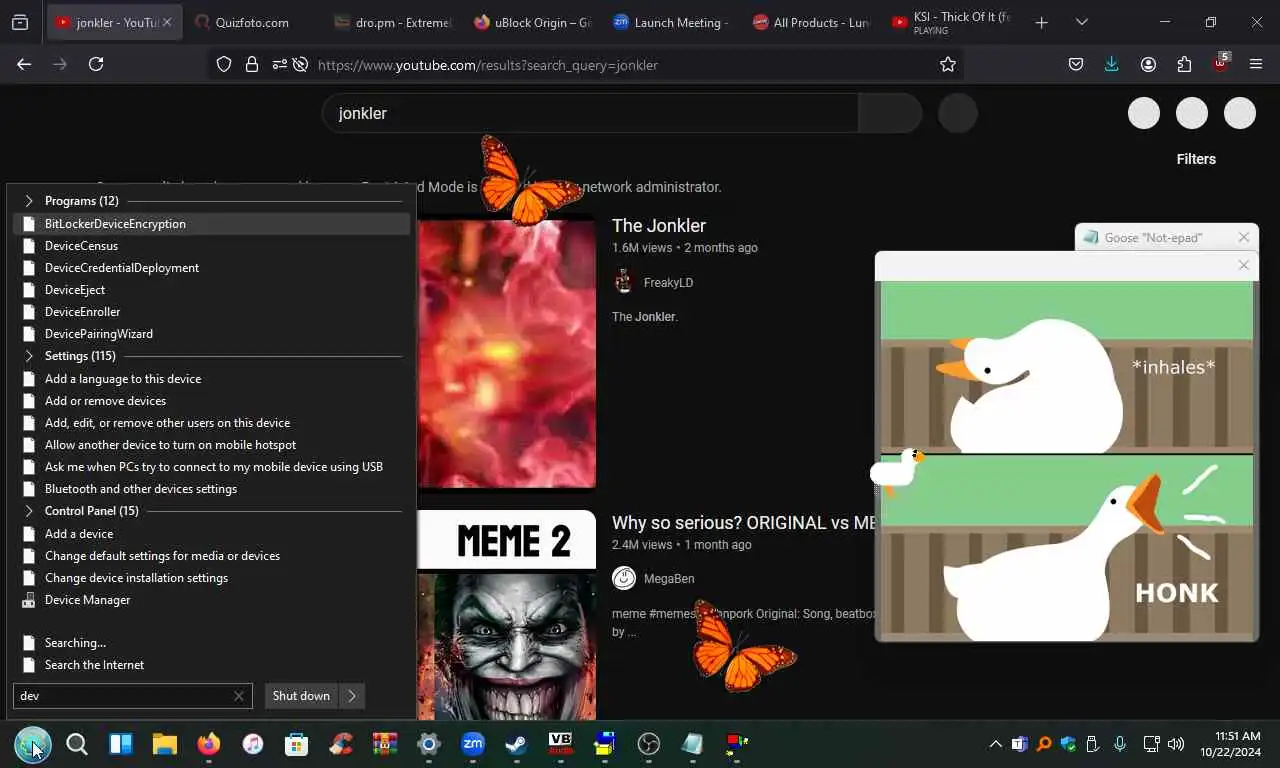Clear the dev start menu search box
This screenshot has height=768, width=1280.
click(239, 696)
